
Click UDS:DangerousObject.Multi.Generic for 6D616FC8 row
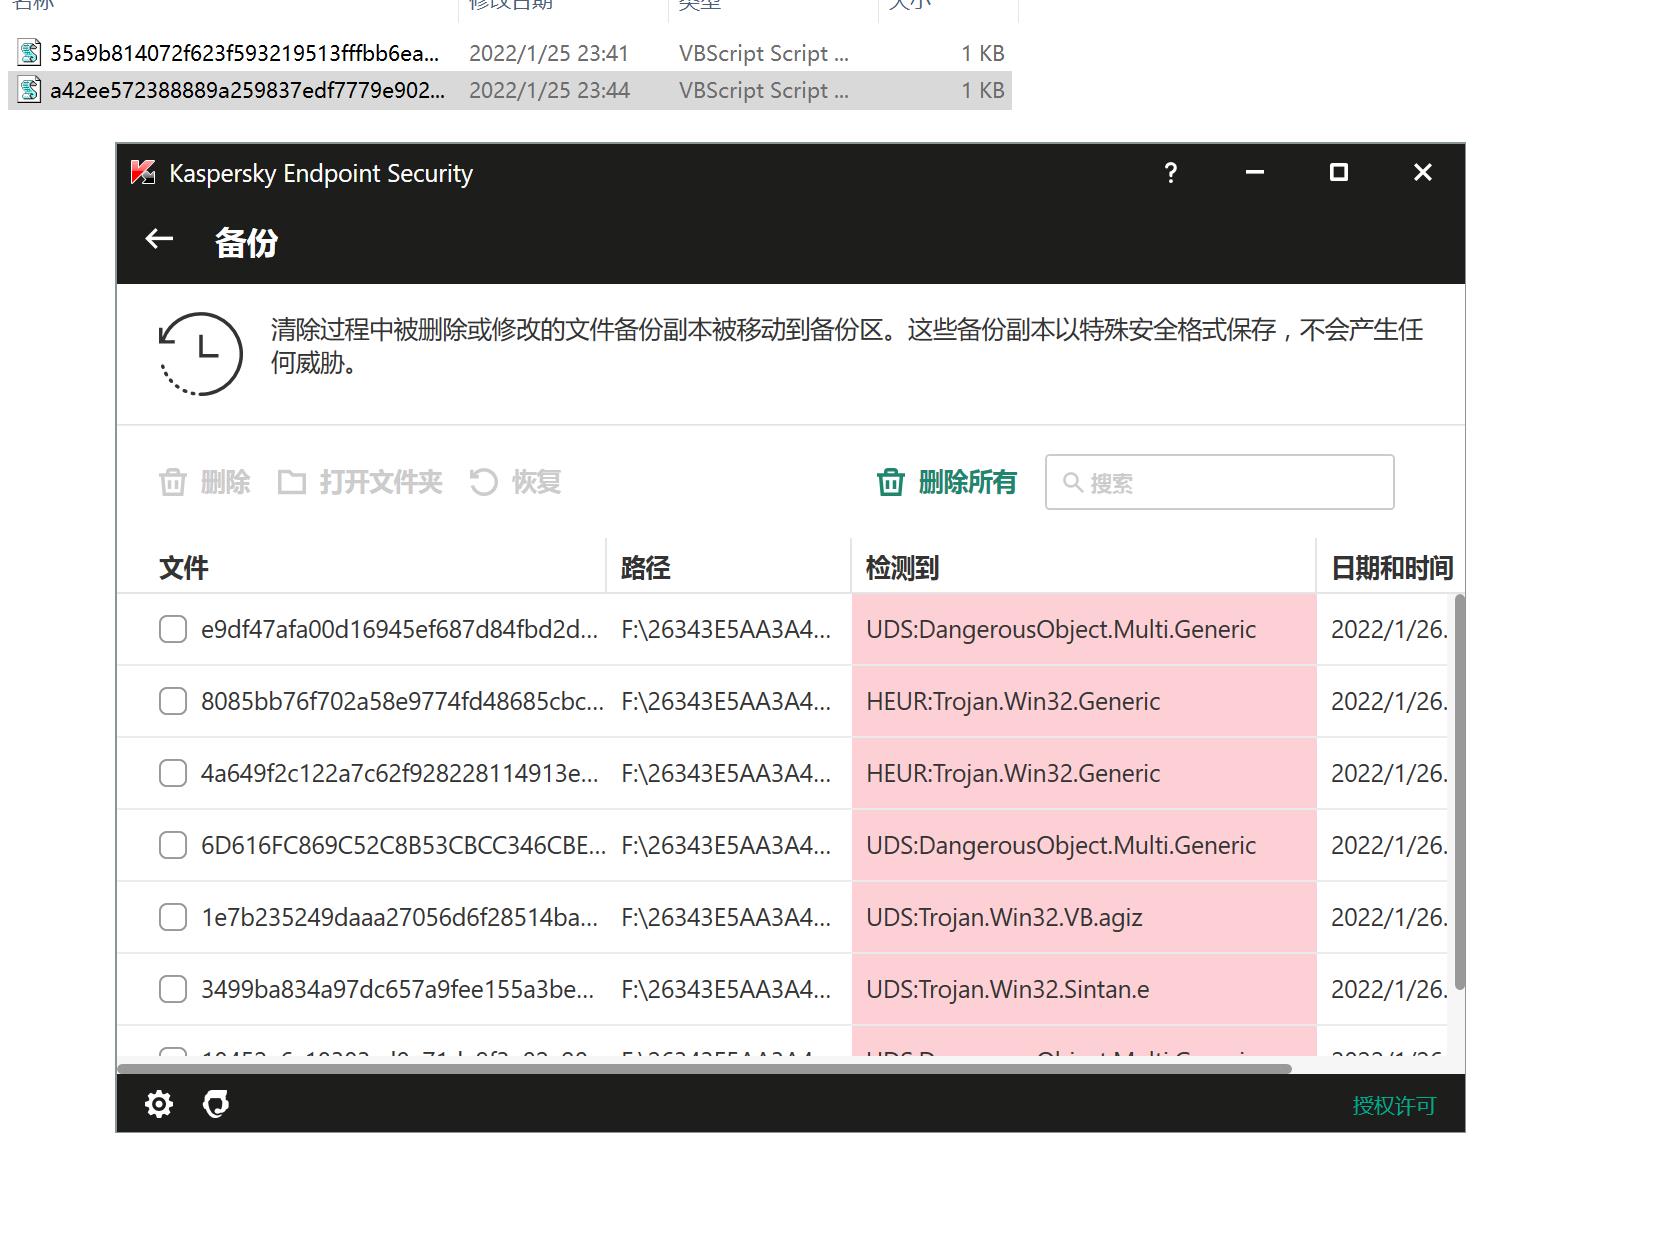(1084, 845)
